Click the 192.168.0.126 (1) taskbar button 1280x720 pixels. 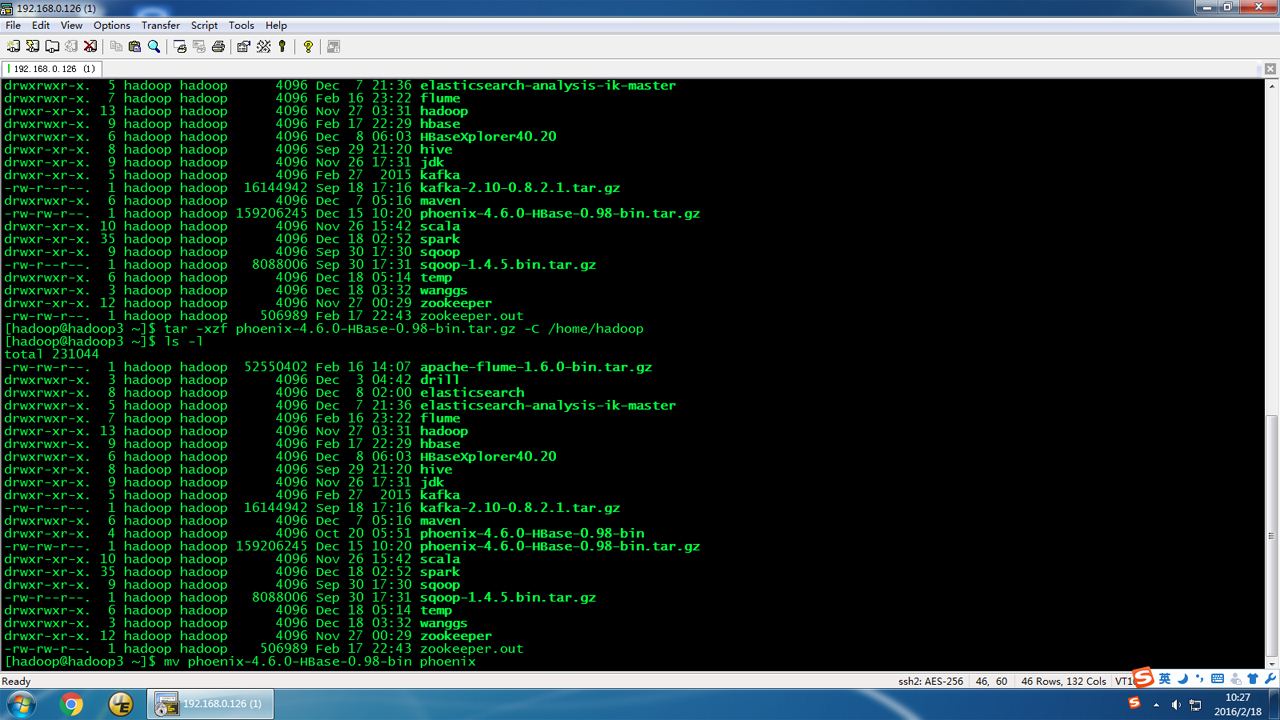(x=209, y=704)
